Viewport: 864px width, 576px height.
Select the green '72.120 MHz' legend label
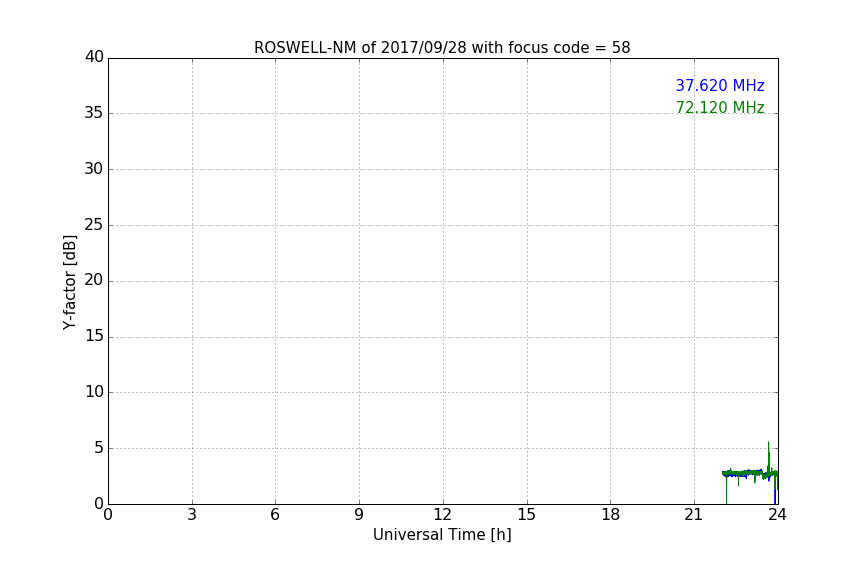pos(720,107)
